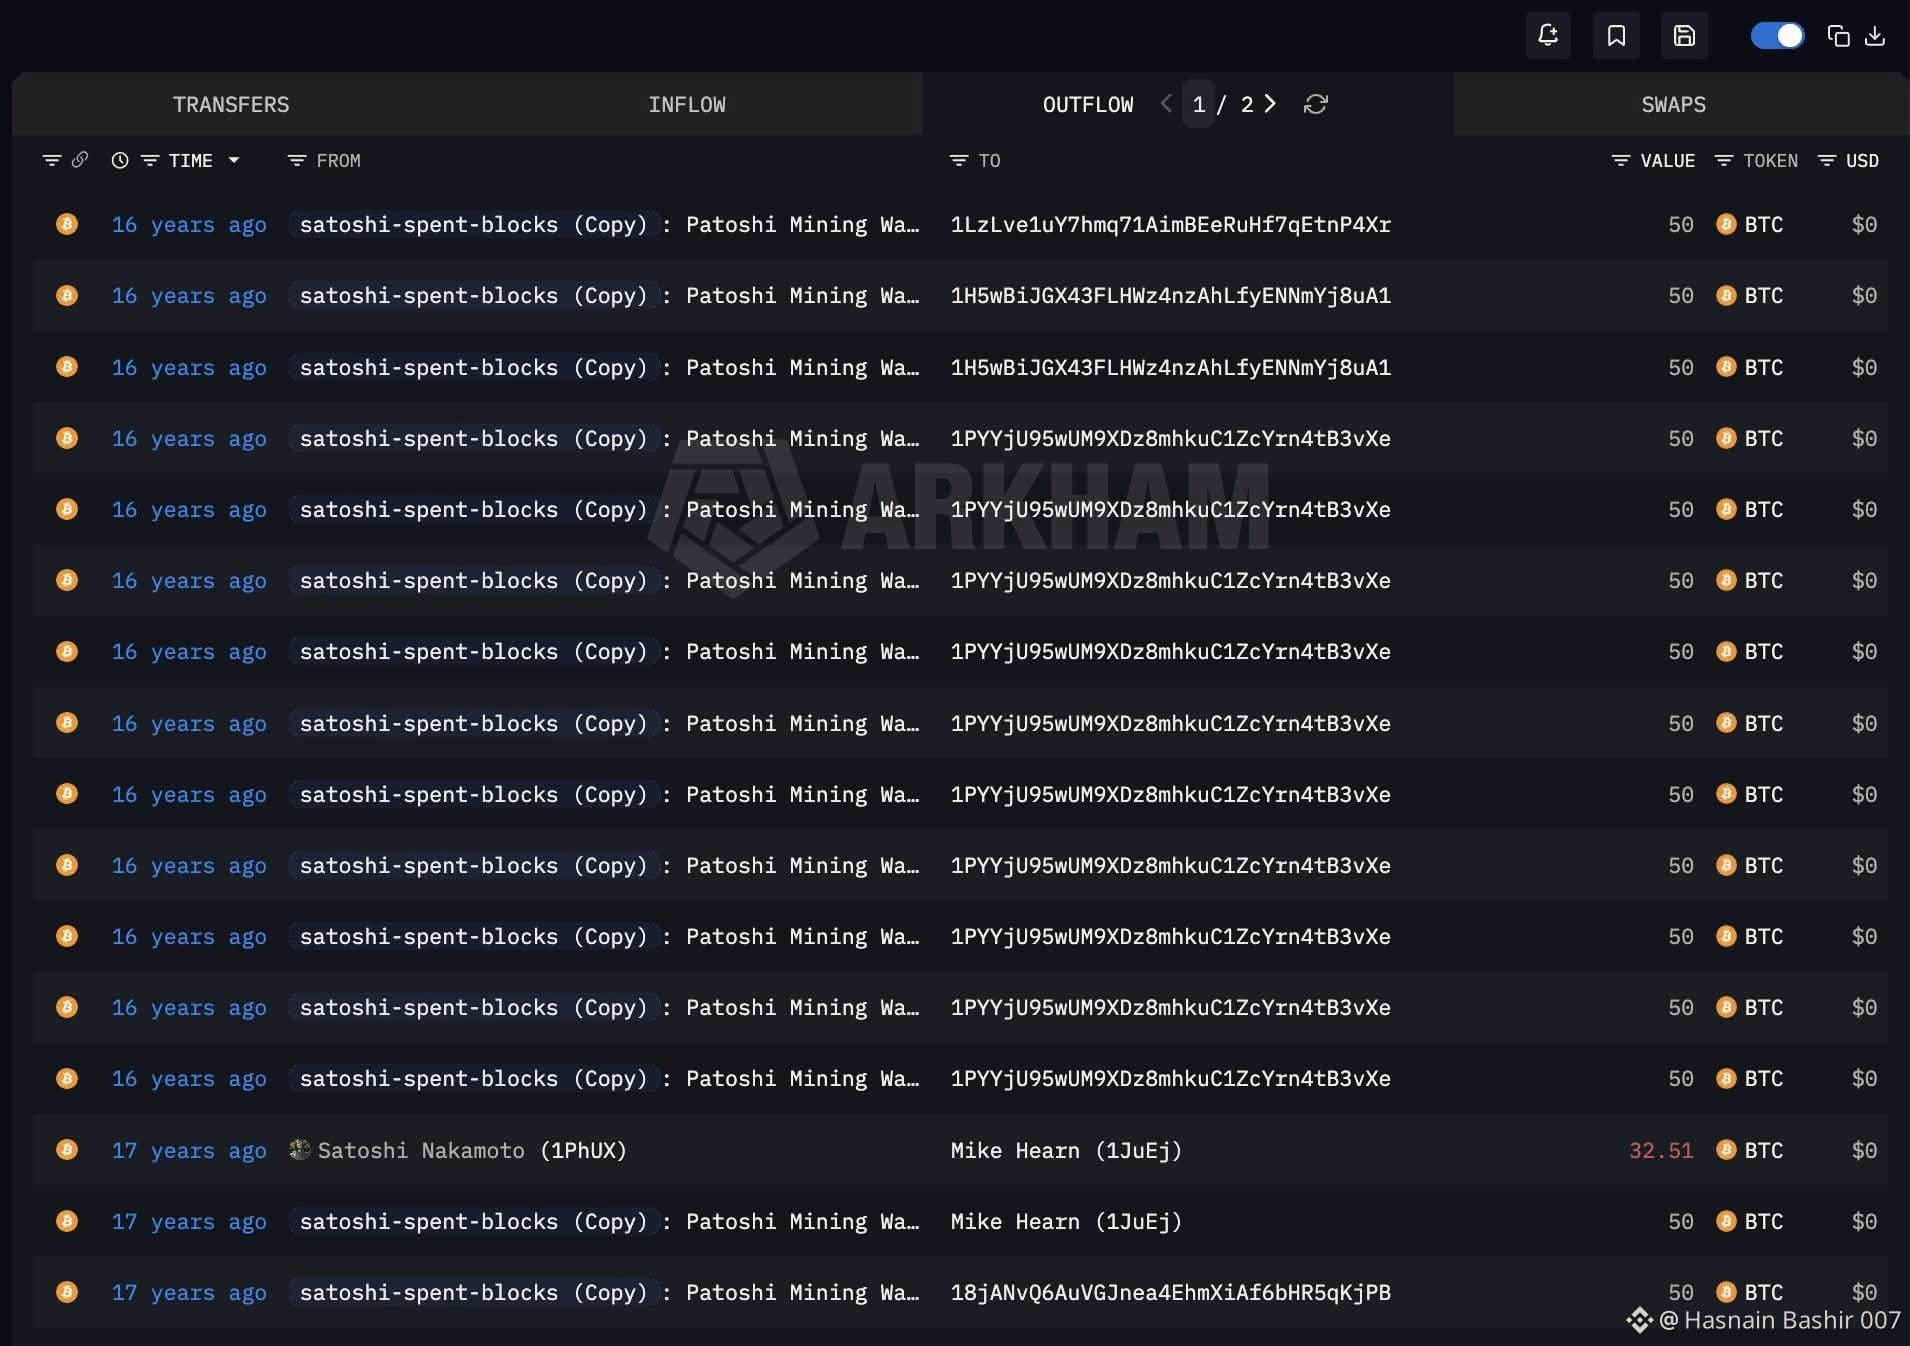Click the TOKEN column header label
Screen dimensions: 1910x1346
(x=1771, y=160)
